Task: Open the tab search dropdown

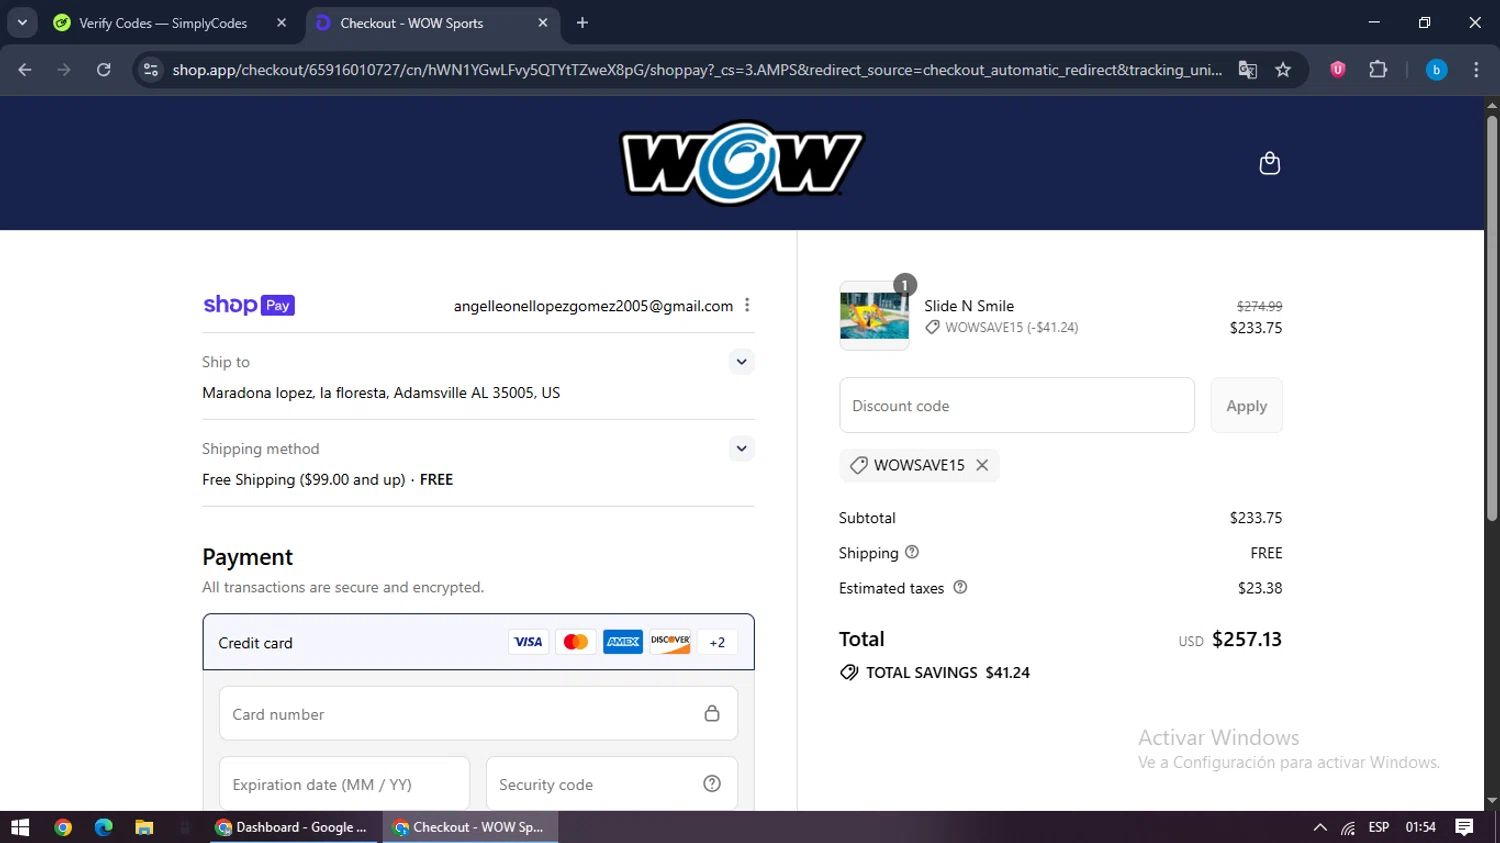Action: tap(22, 23)
